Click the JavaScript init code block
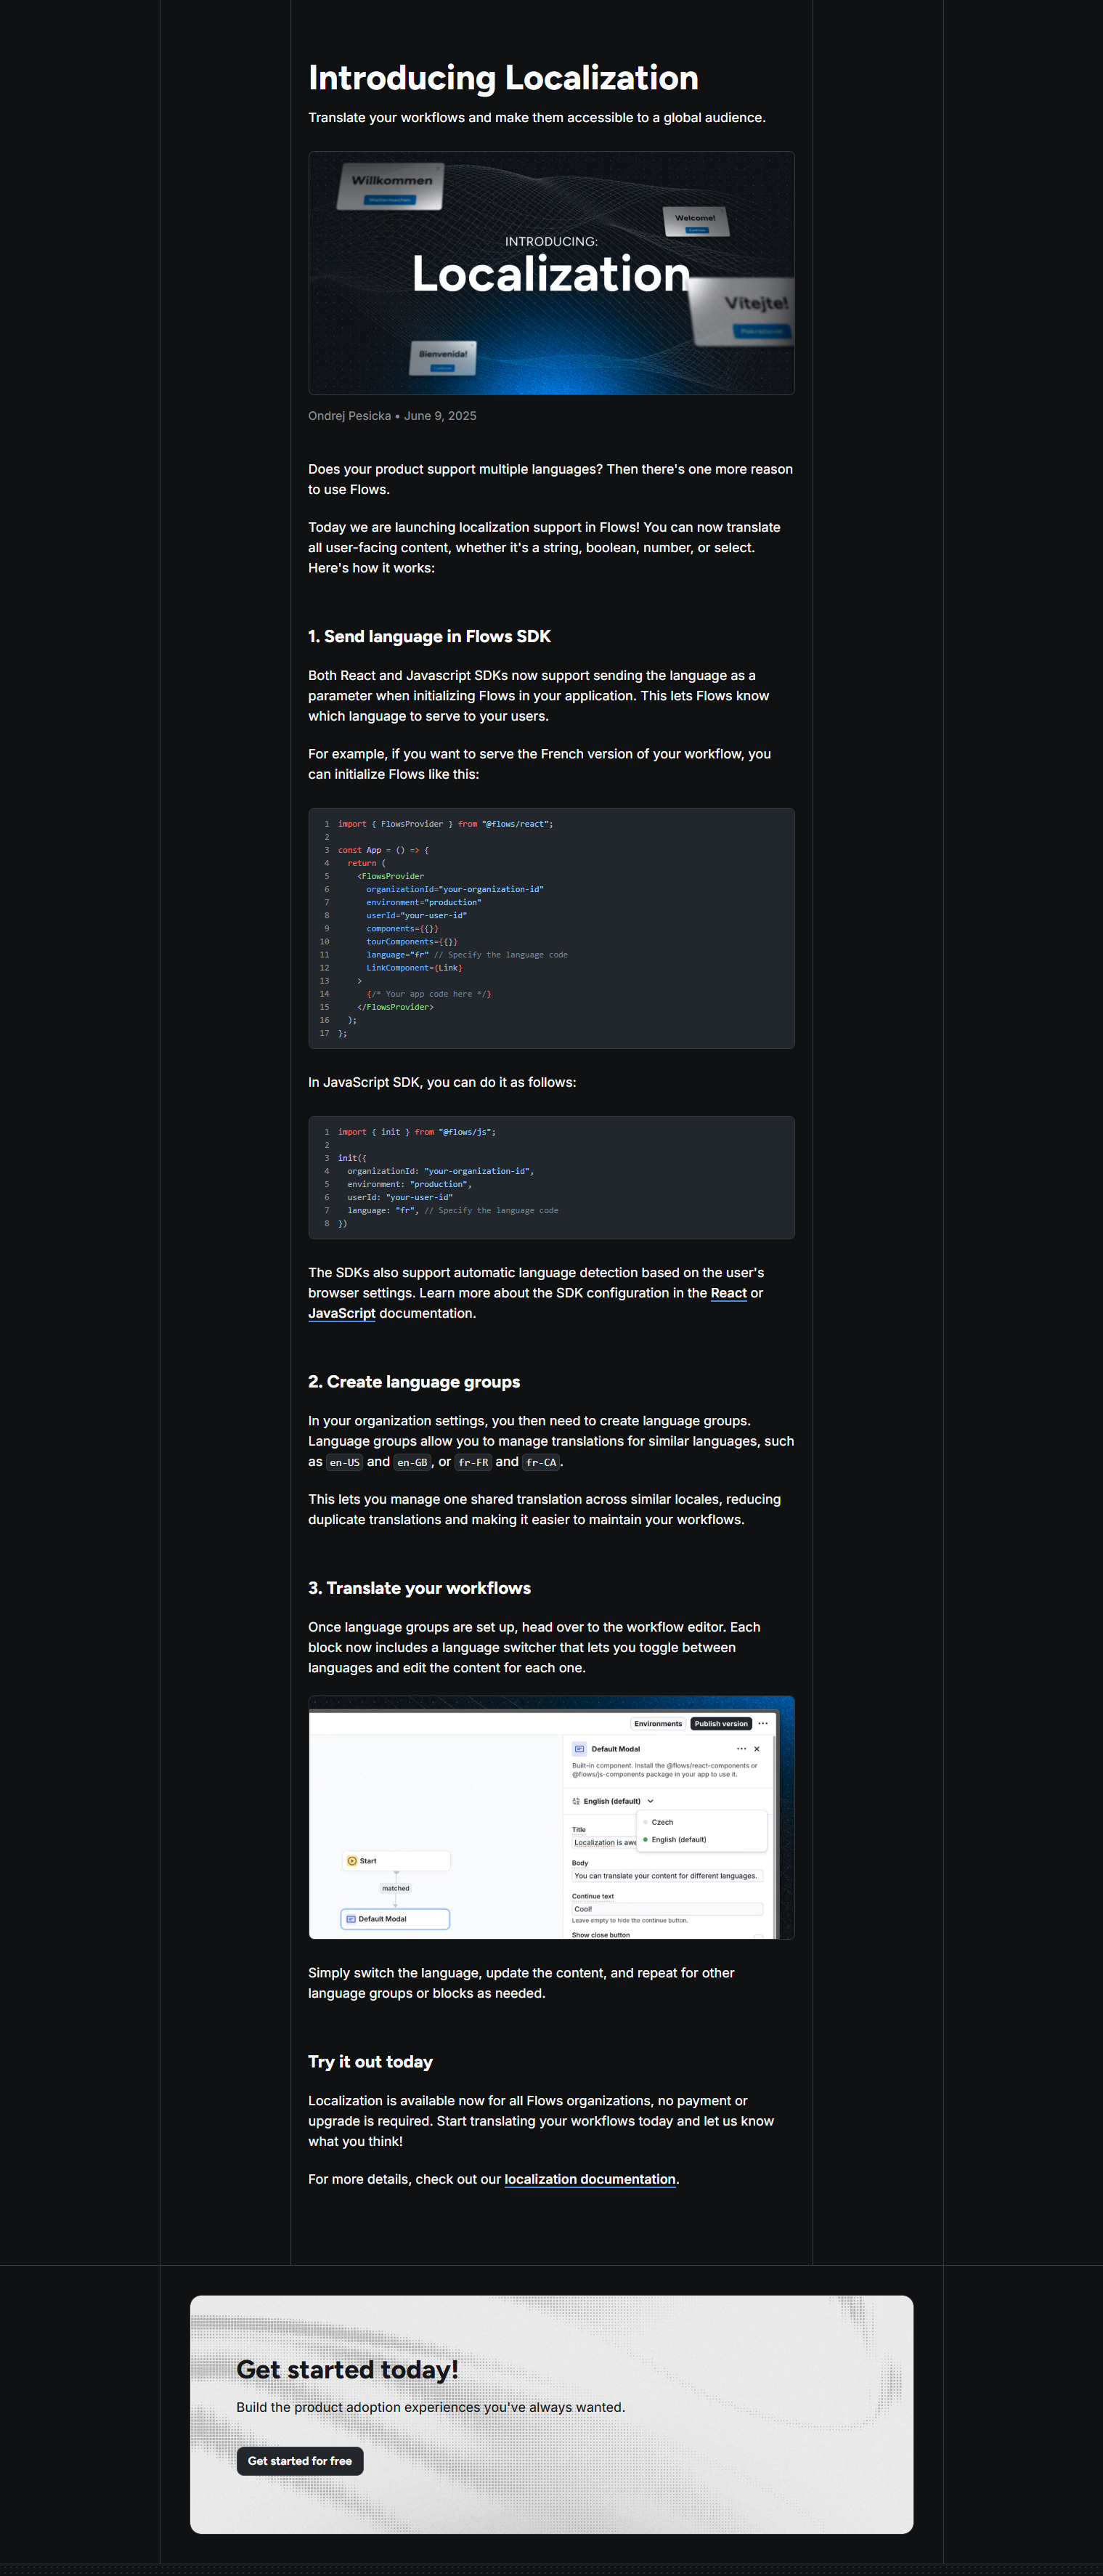Screen dimensions: 1103x2576 click(x=551, y=1177)
